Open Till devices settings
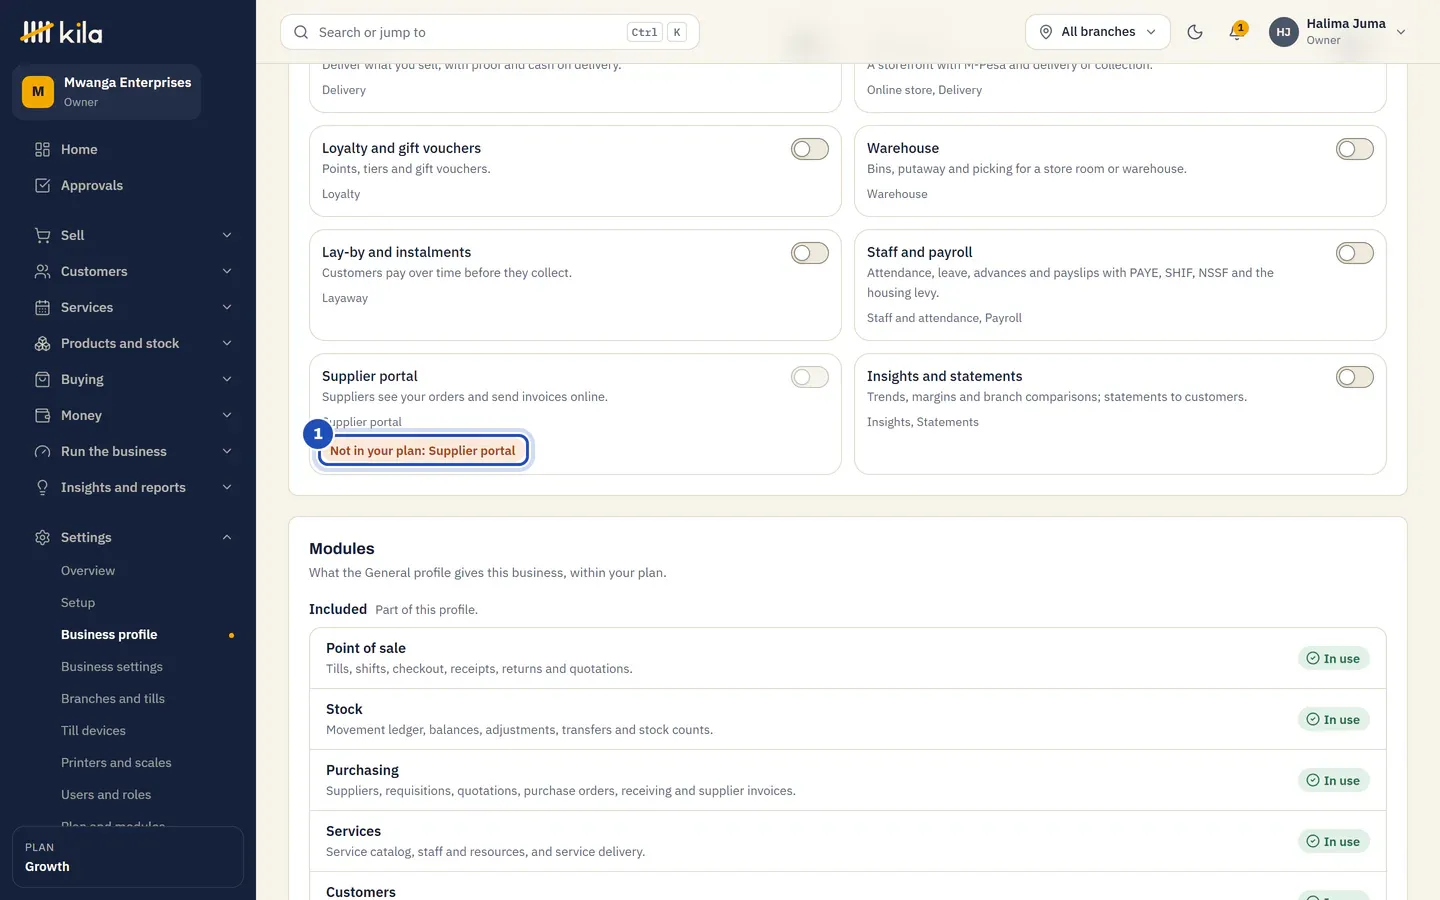Image resolution: width=1440 pixels, height=900 pixels. click(93, 731)
